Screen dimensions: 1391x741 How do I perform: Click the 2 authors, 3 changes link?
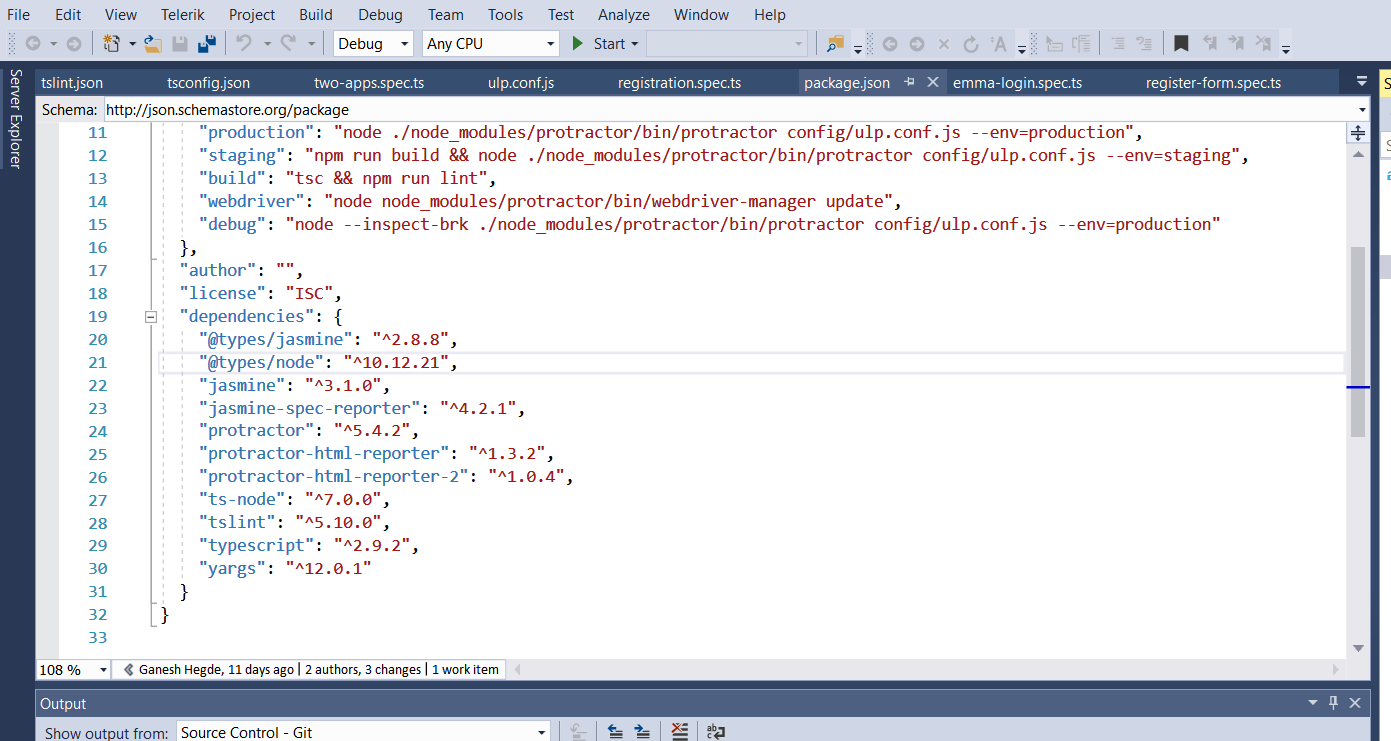click(363, 669)
